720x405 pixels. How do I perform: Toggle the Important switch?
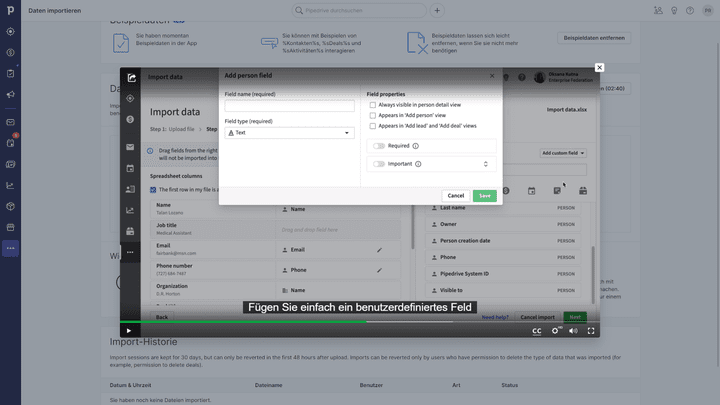click(x=379, y=164)
